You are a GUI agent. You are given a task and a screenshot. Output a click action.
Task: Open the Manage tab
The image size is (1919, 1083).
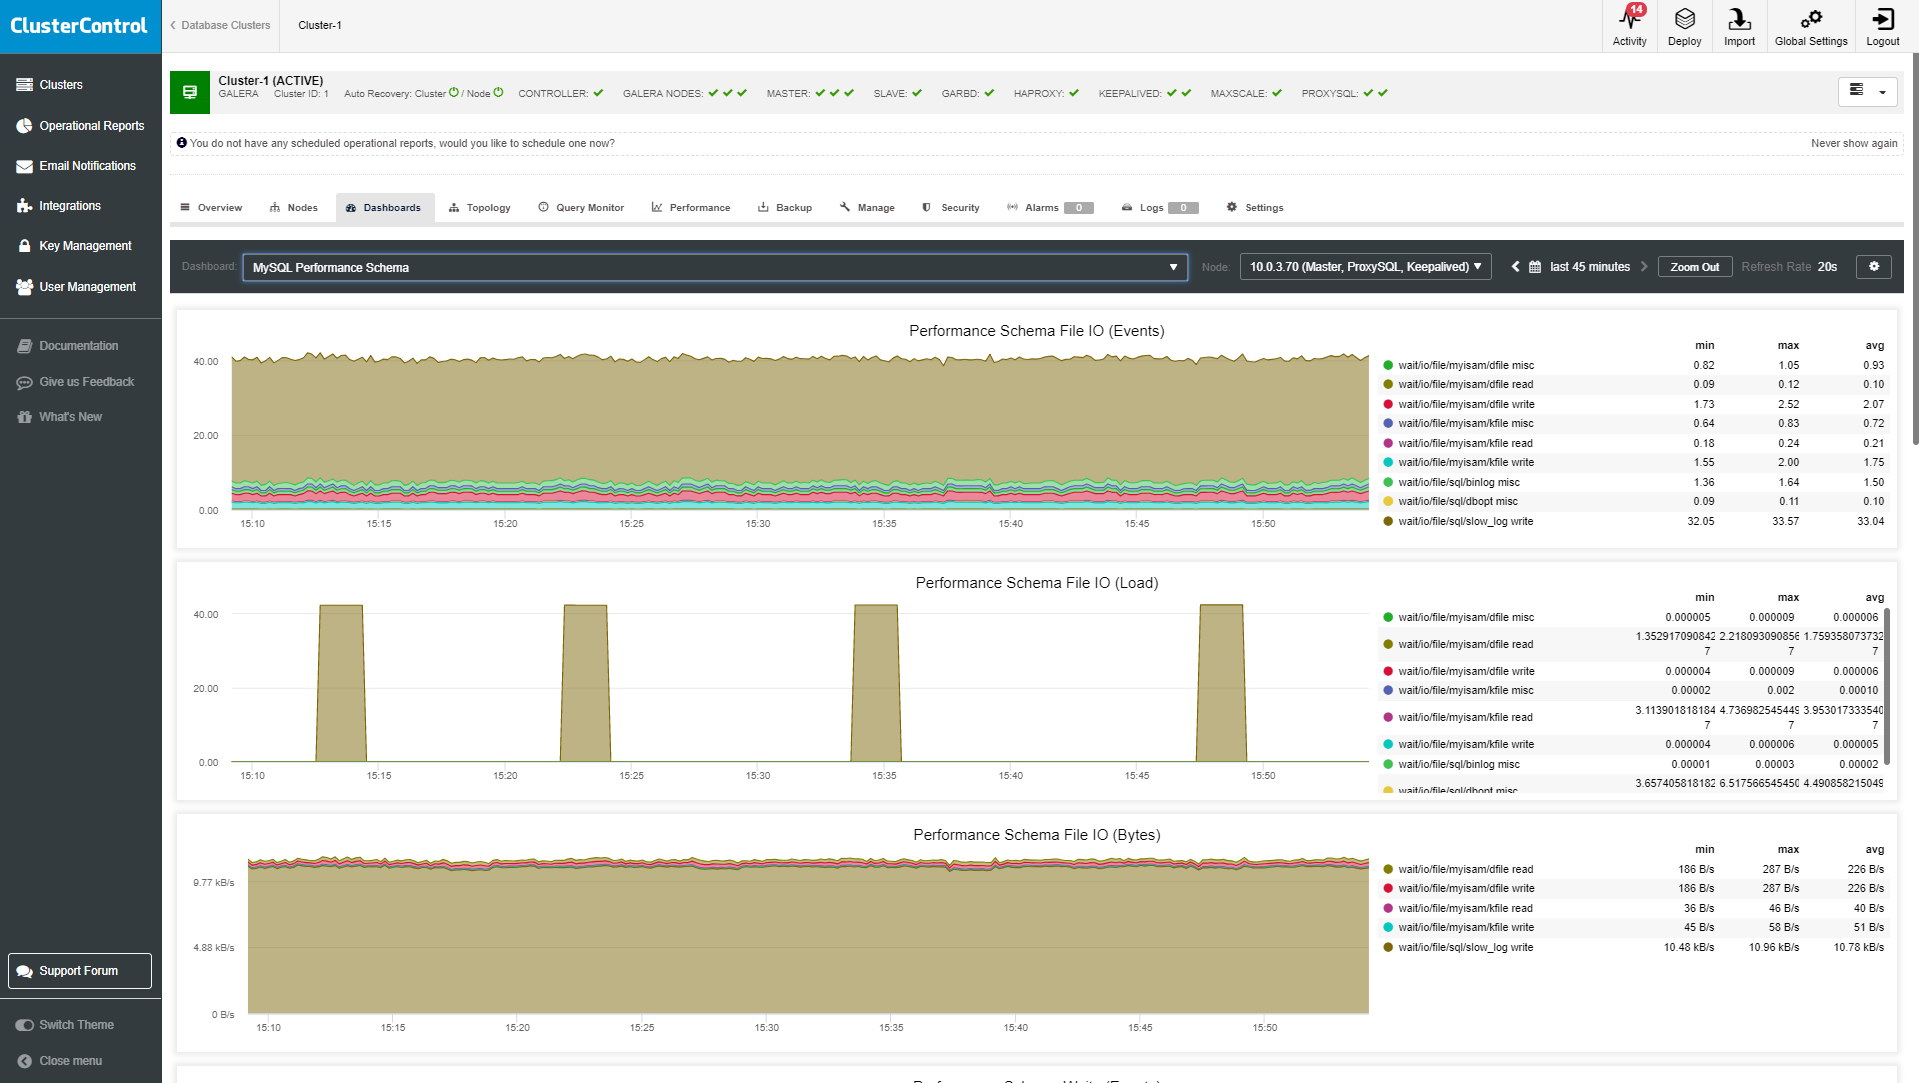867,208
